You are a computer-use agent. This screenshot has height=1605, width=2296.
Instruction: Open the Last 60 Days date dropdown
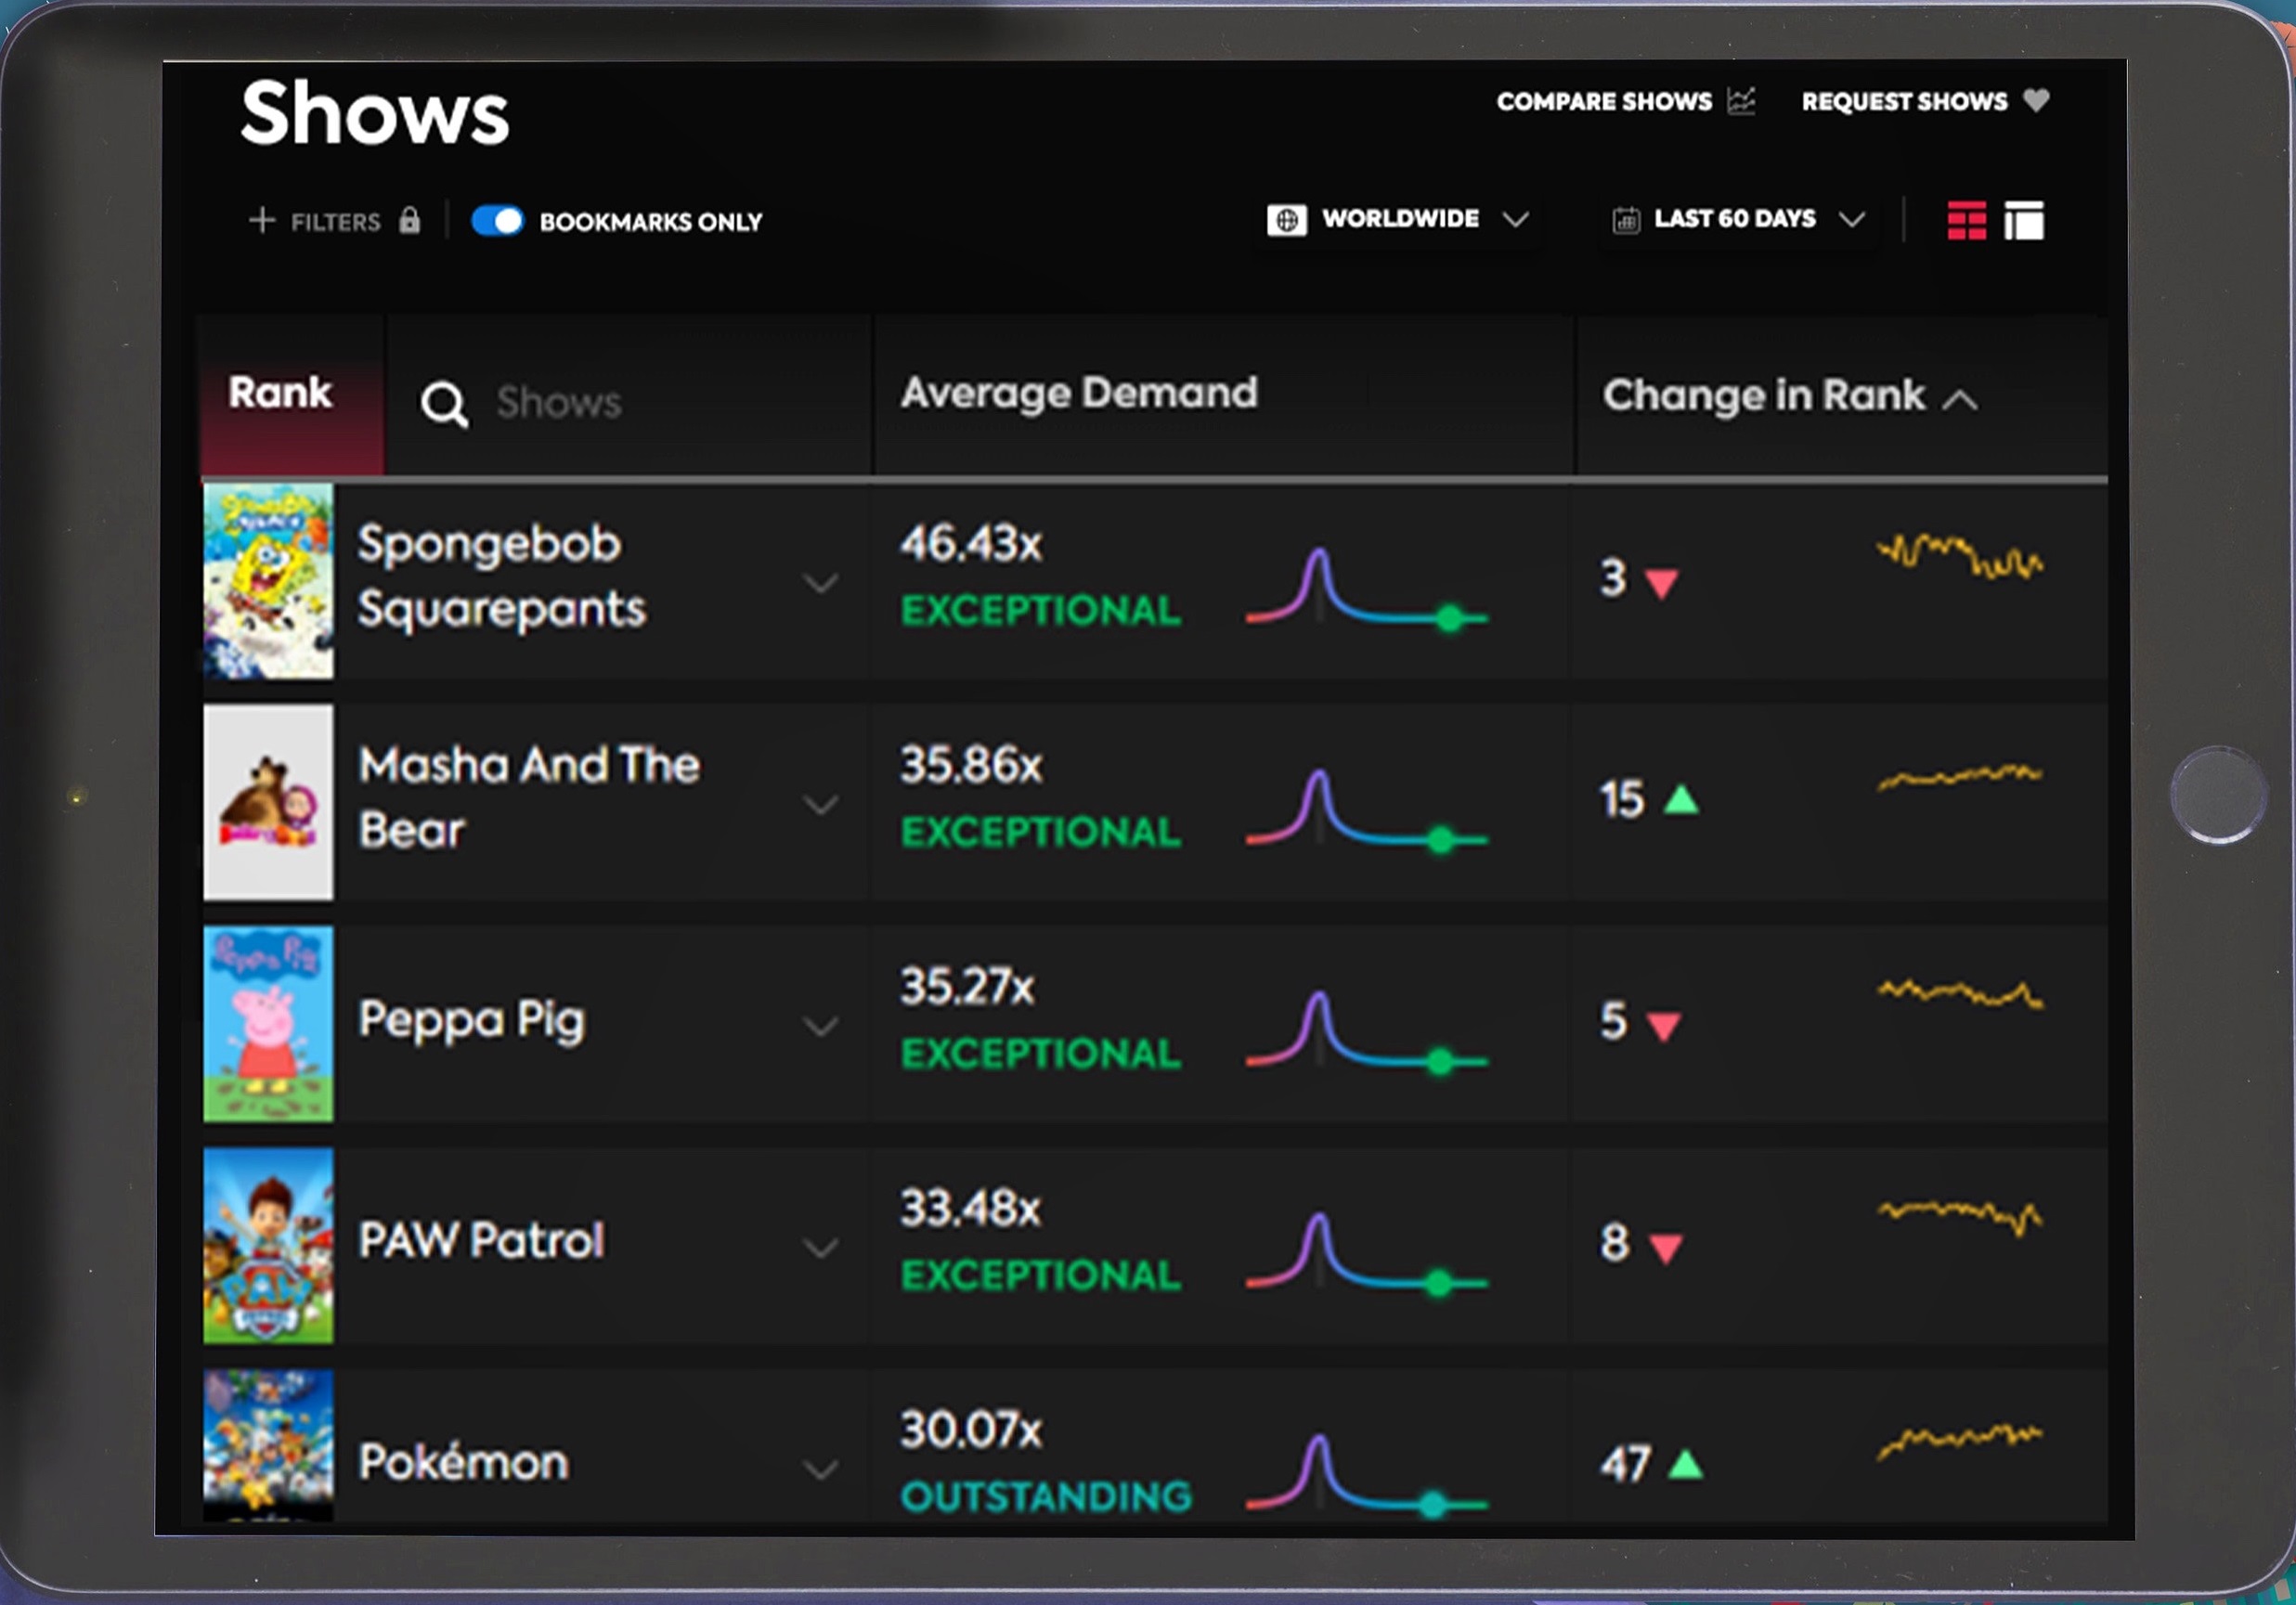(1739, 220)
